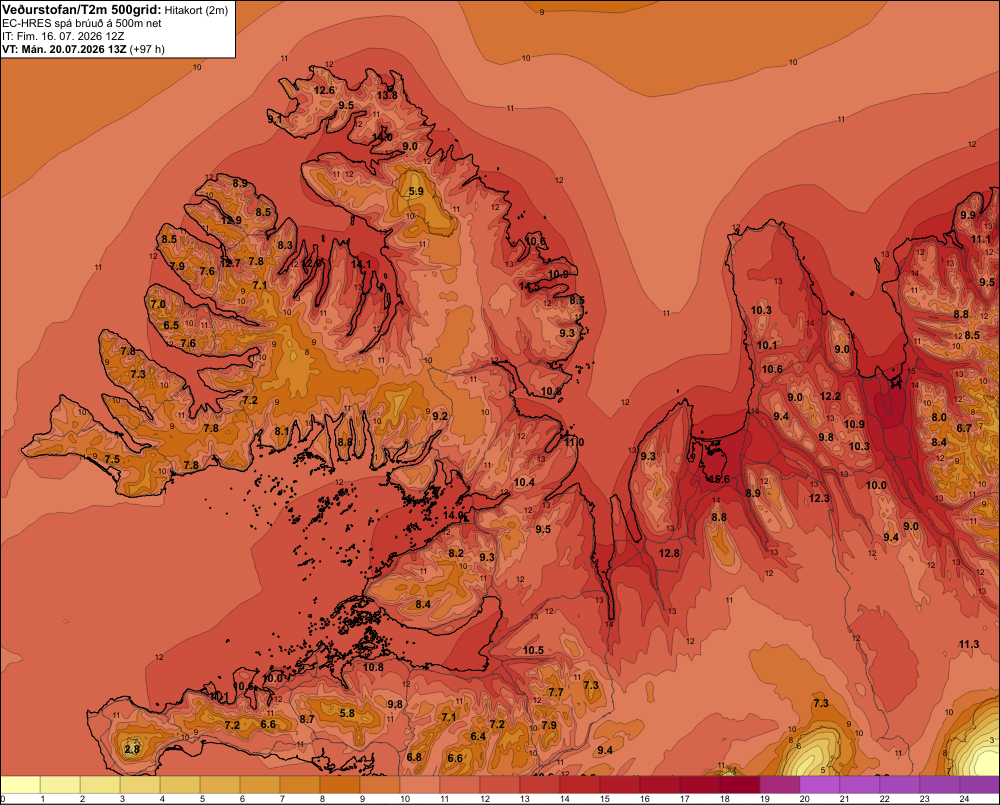Click the '12.9' temperature value
The width and height of the screenshot is (1000, 805).
click(231, 221)
